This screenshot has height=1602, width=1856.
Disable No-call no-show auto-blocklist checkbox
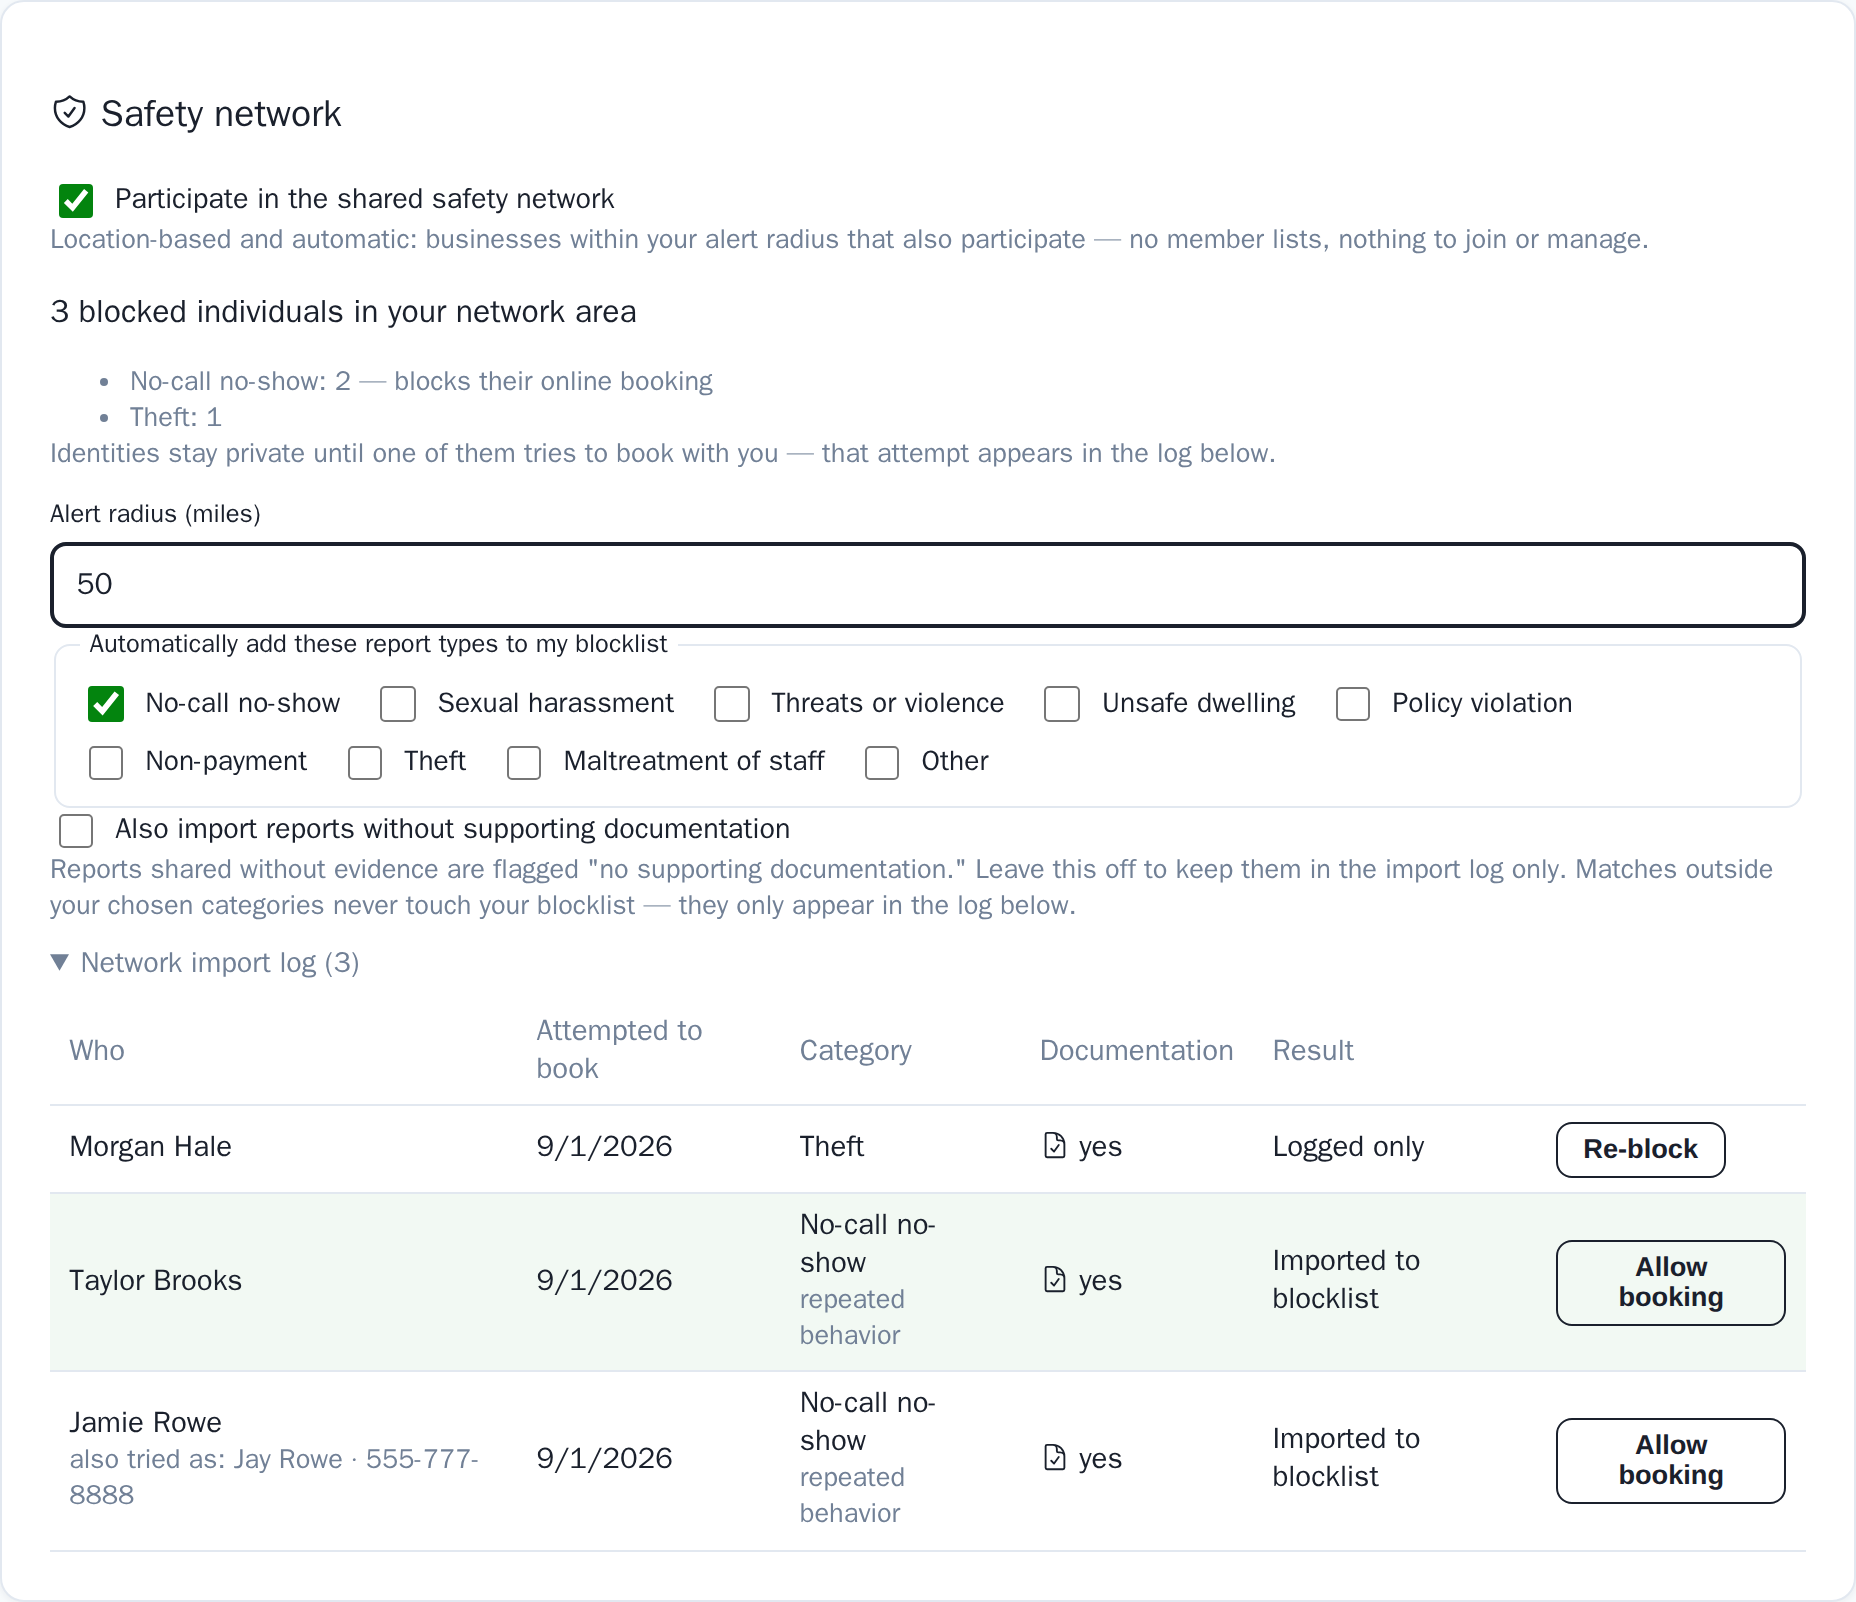[x=106, y=704]
